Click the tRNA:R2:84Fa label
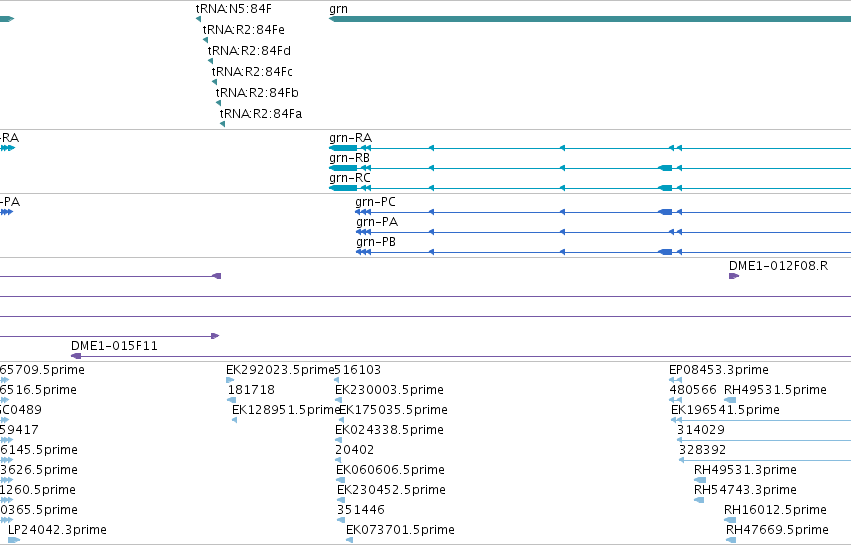The image size is (851, 545). pos(261,114)
